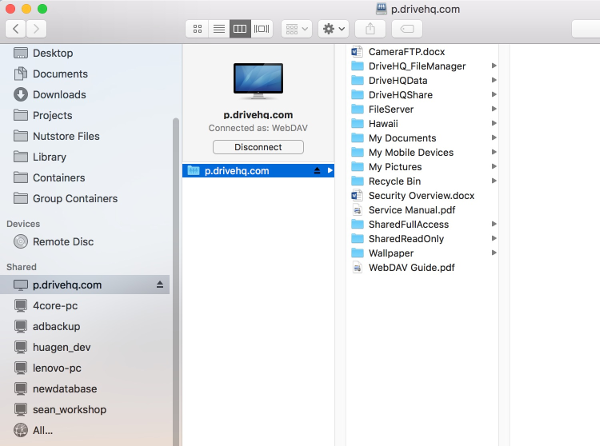Expand Hawaii folder arrow

(494, 123)
